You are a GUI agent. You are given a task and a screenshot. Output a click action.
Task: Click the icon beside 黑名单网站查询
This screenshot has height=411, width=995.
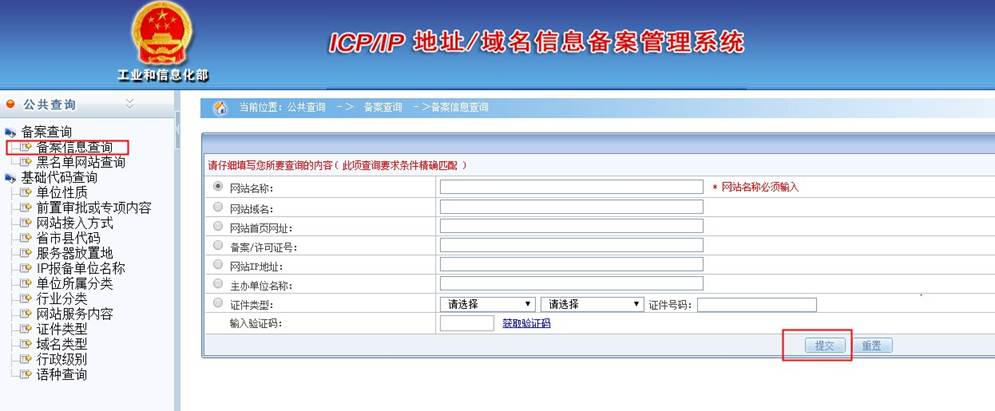(25, 162)
